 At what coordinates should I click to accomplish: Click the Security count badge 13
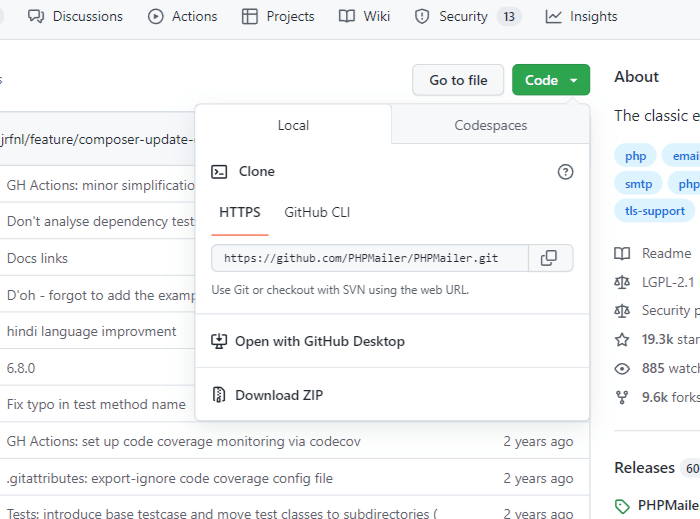click(509, 17)
